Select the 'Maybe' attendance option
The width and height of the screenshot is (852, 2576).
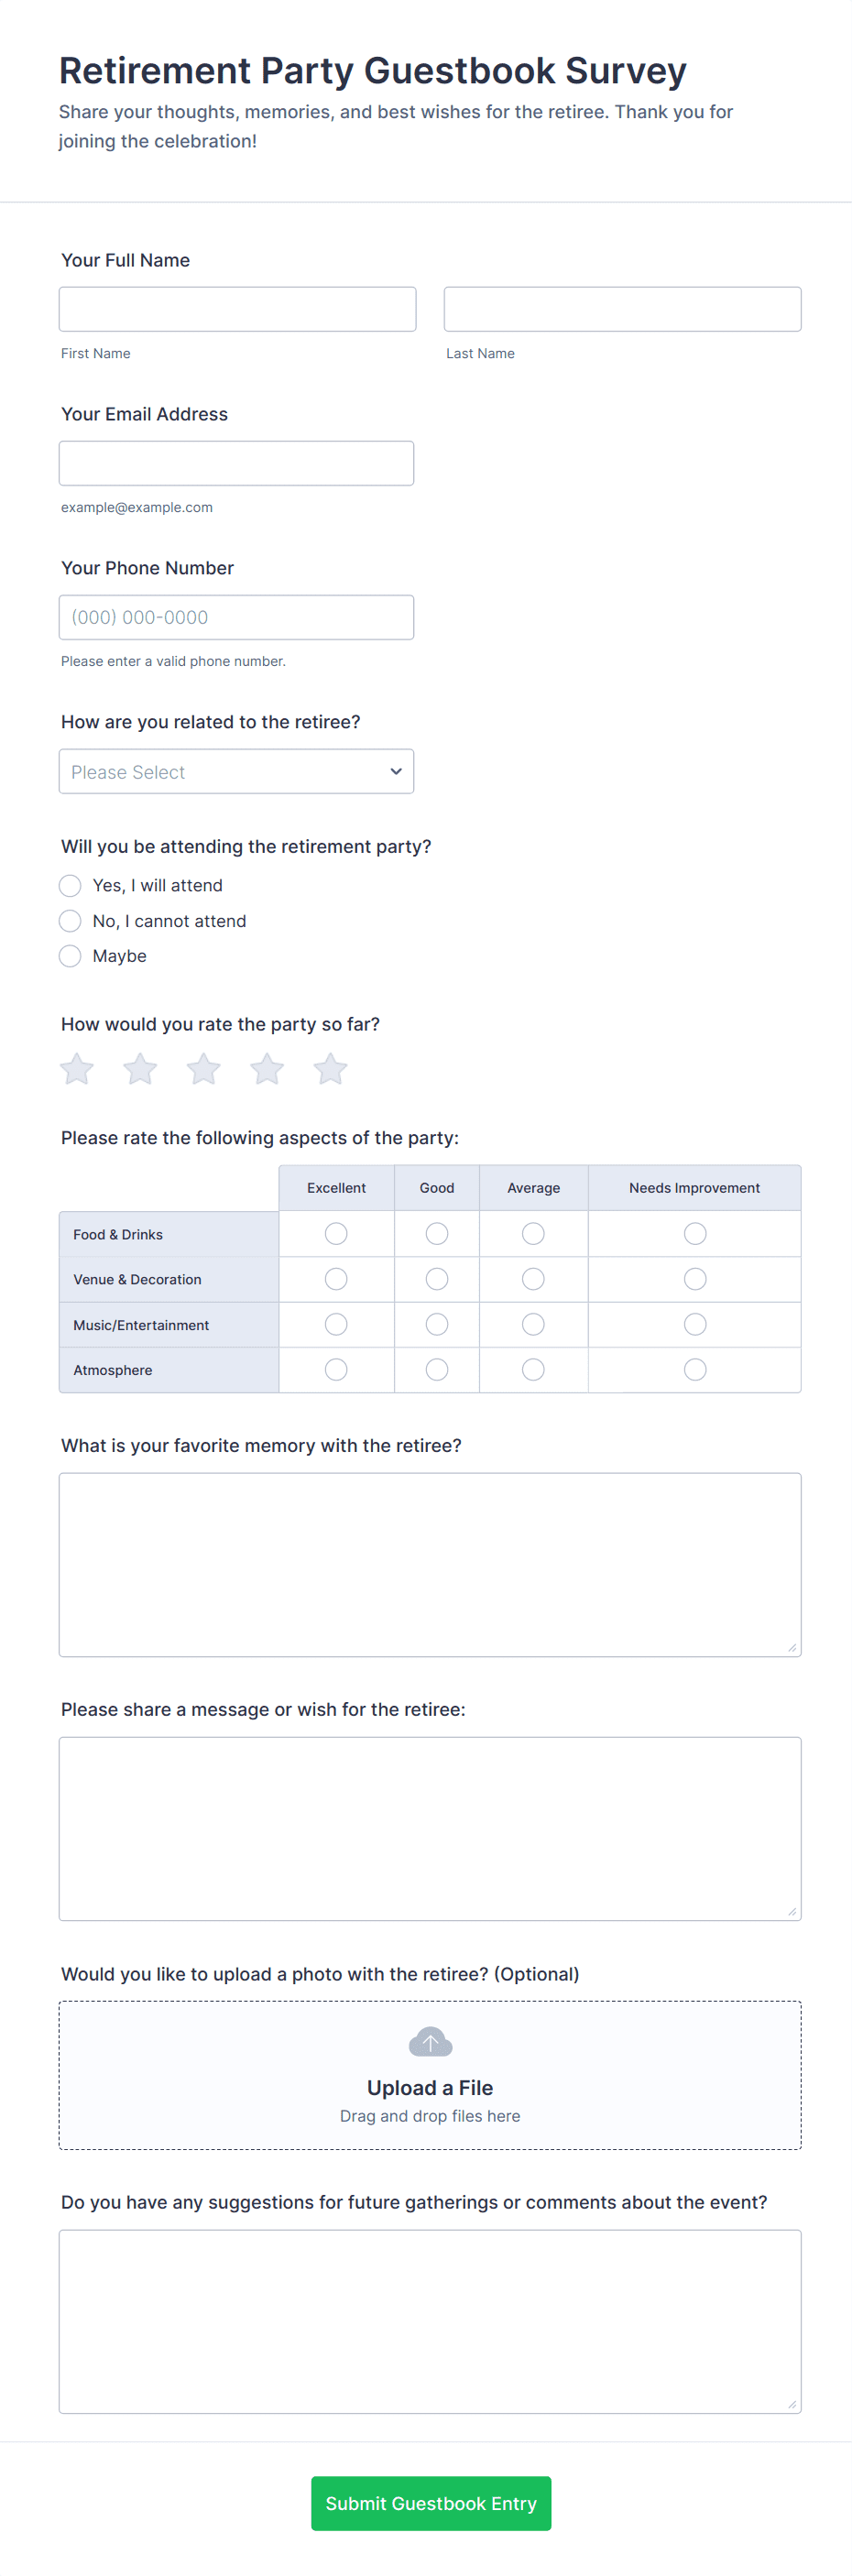coord(70,956)
